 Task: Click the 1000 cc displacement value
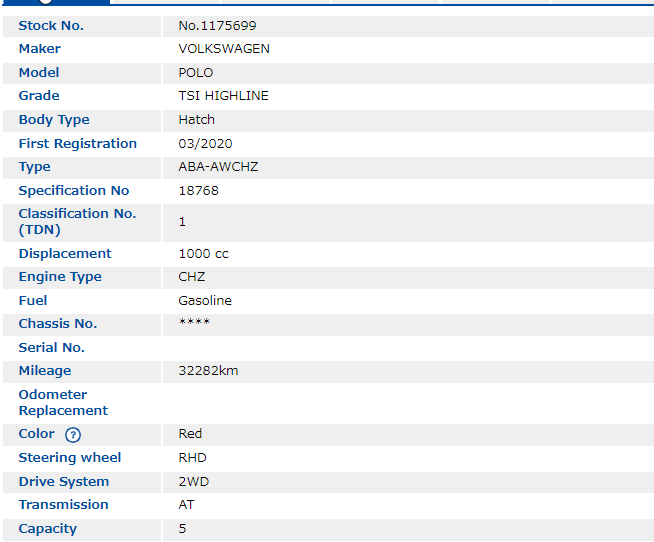[203, 254]
